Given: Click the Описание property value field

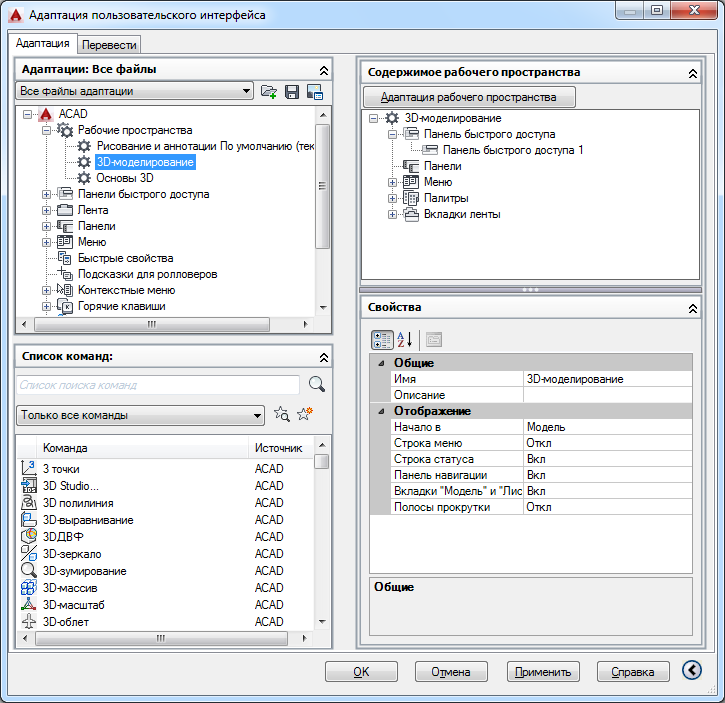Looking at the screenshot, I should coord(608,395).
